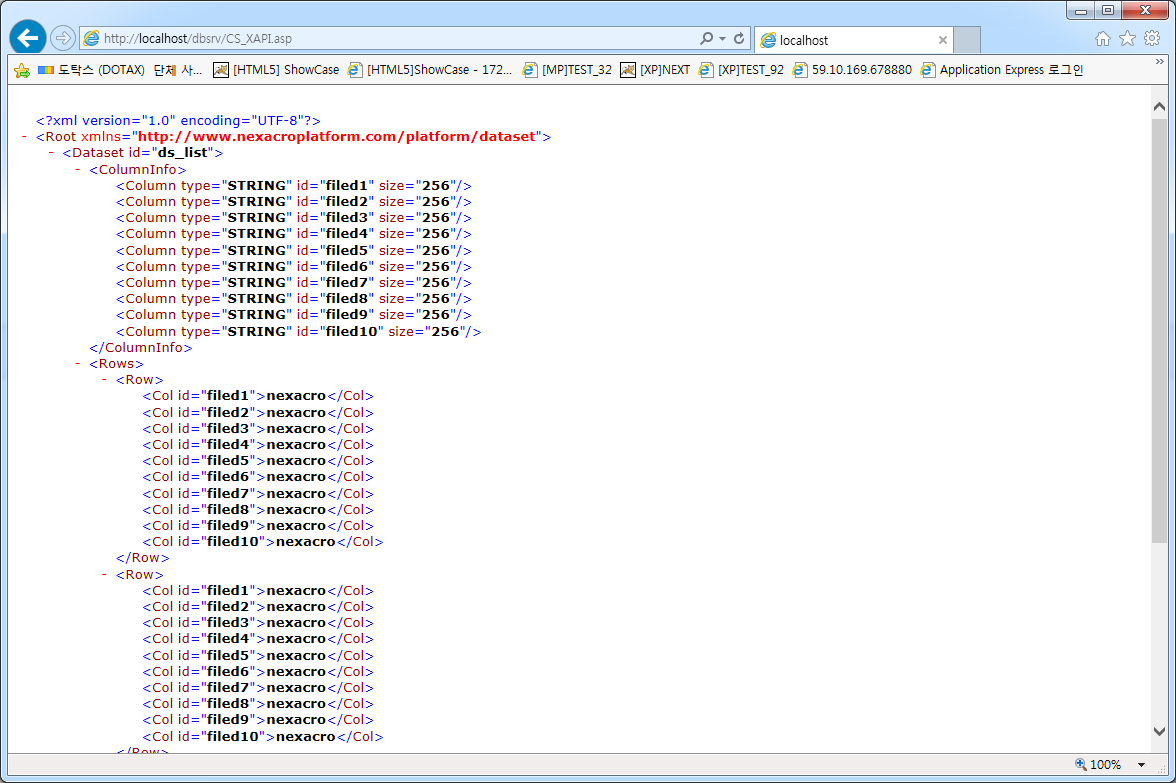Collapse the Rows node
The height and width of the screenshot is (783, 1176).
coord(77,364)
